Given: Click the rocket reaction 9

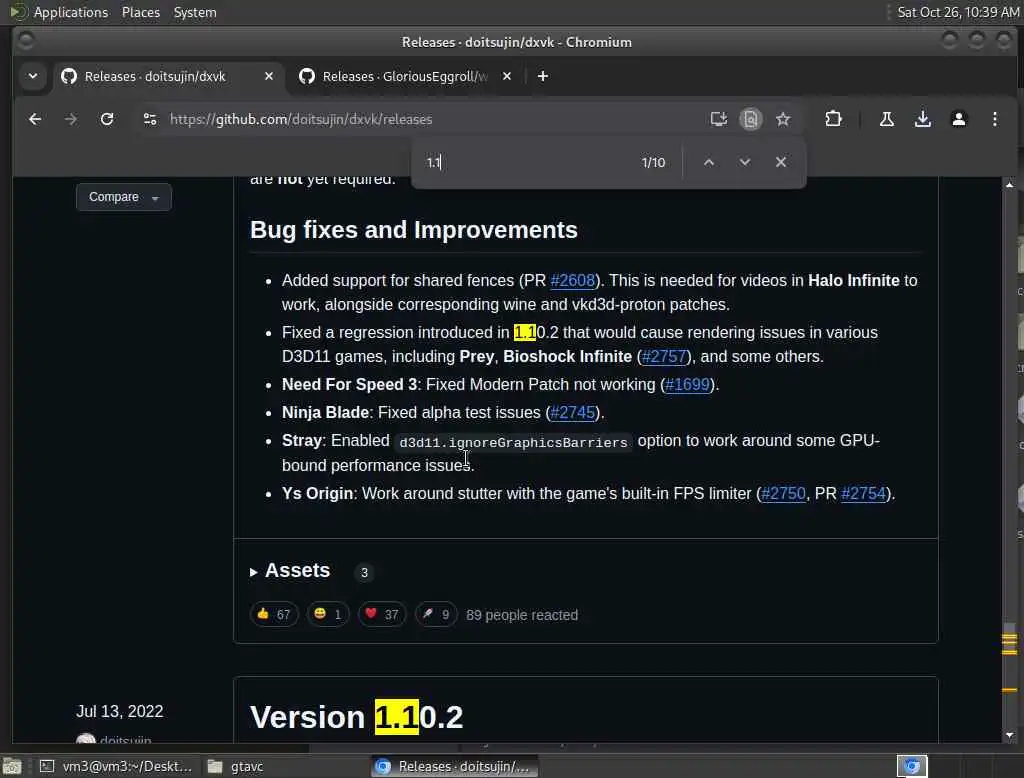Looking at the screenshot, I should tap(436, 615).
